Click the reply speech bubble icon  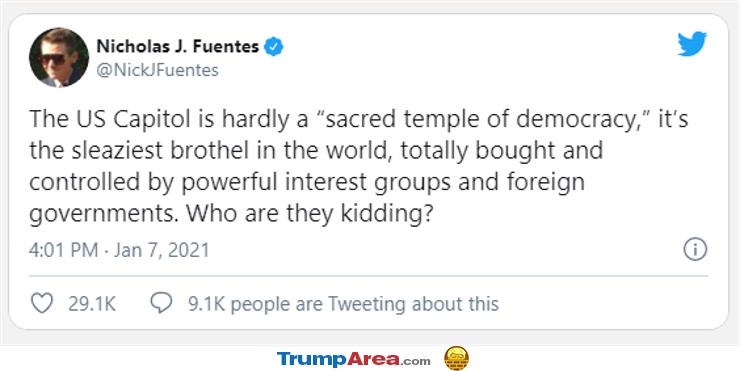(161, 304)
